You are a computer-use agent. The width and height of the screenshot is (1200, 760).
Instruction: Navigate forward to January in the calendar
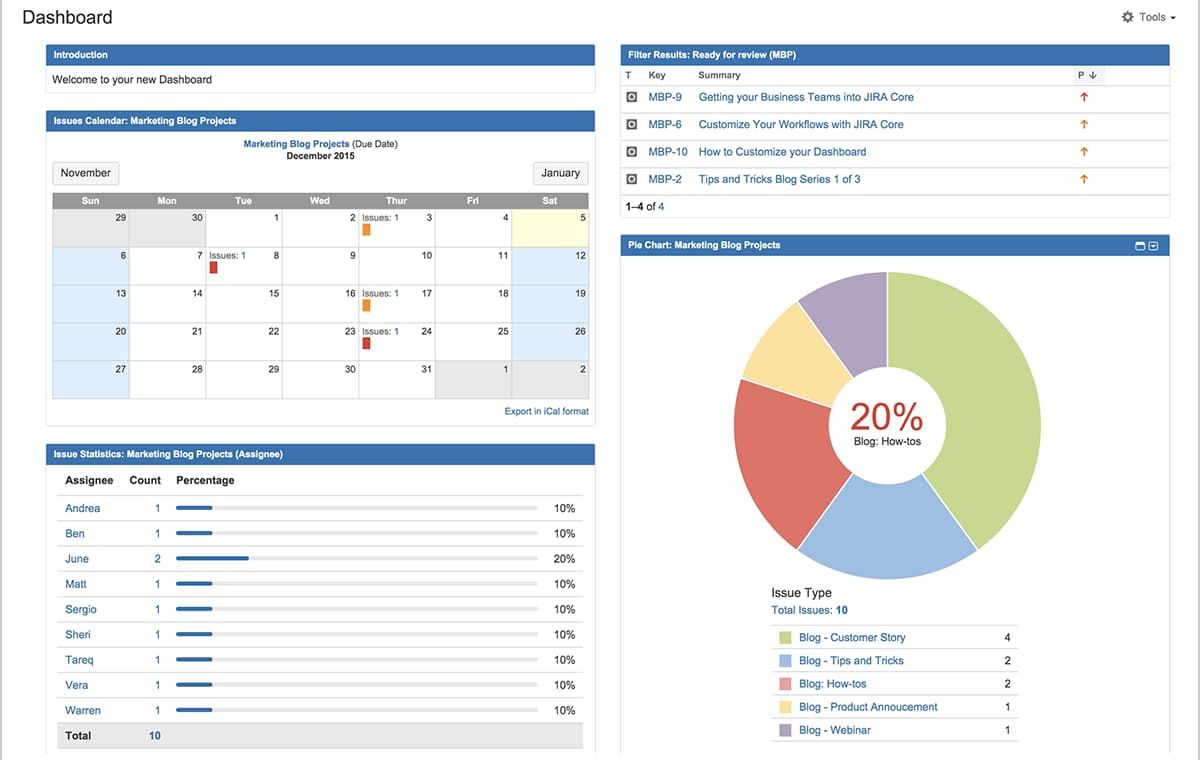point(560,173)
